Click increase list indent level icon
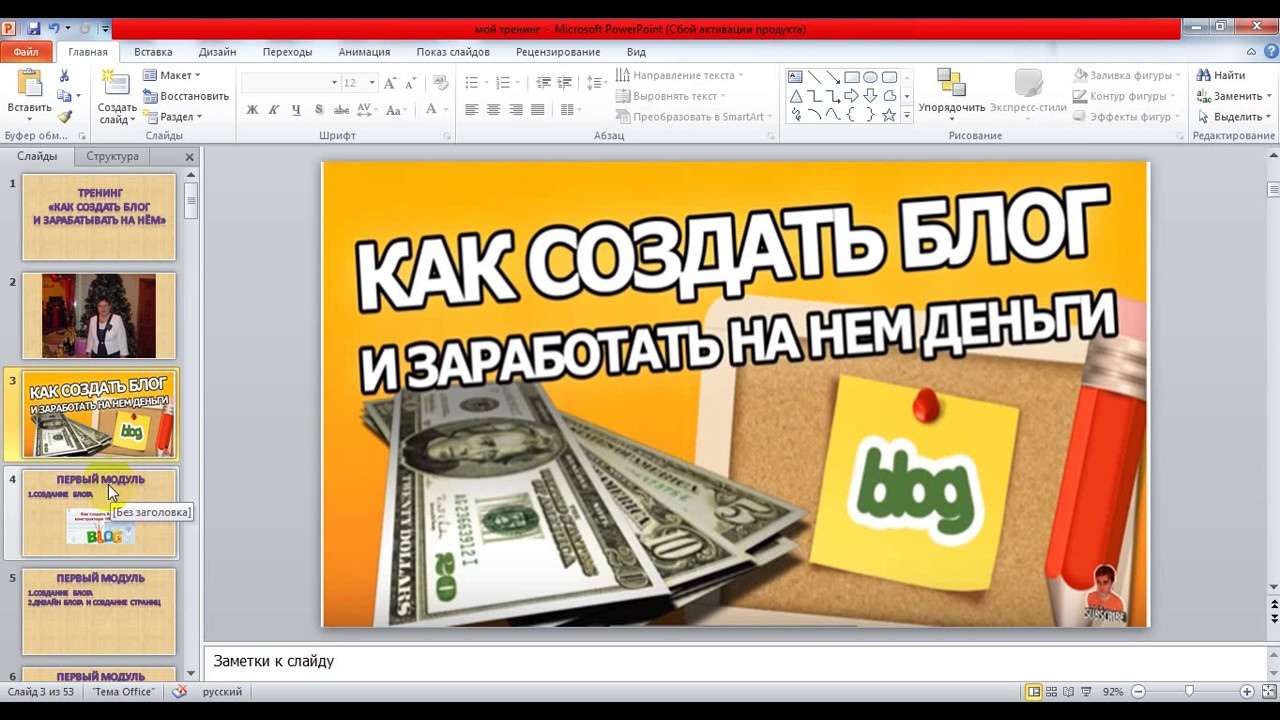The height and width of the screenshot is (720, 1280). pos(565,83)
